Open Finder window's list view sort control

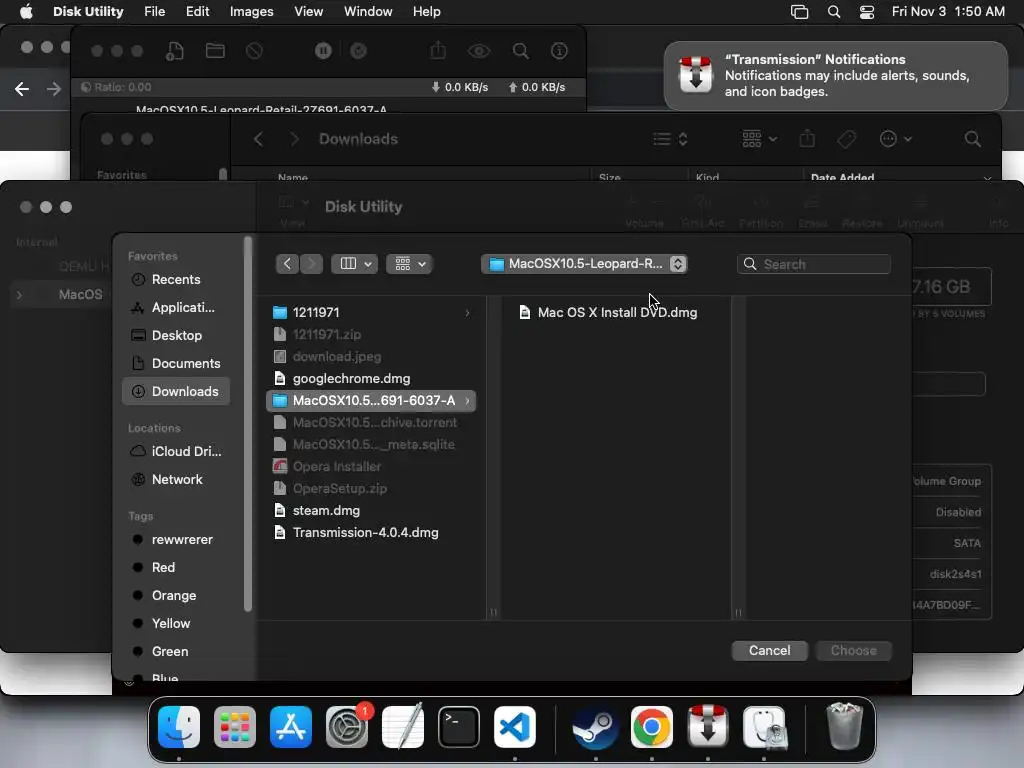[671, 139]
